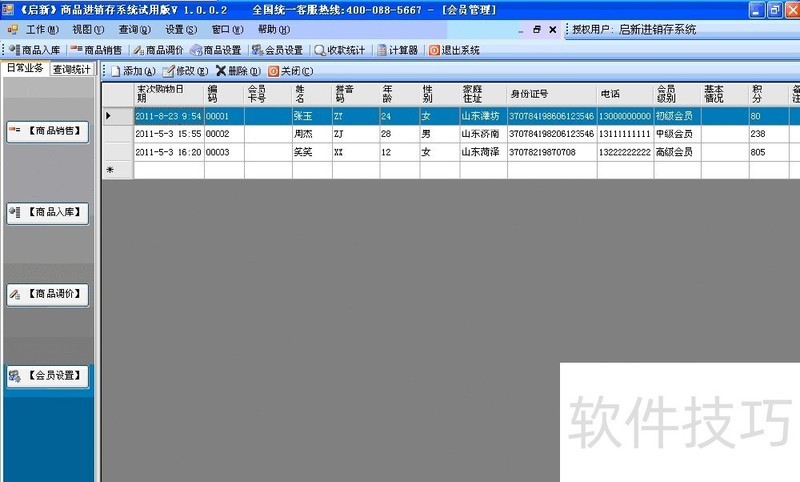Add a new member with 添加
Viewport: 800px width, 482px height.
click(x=134, y=71)
